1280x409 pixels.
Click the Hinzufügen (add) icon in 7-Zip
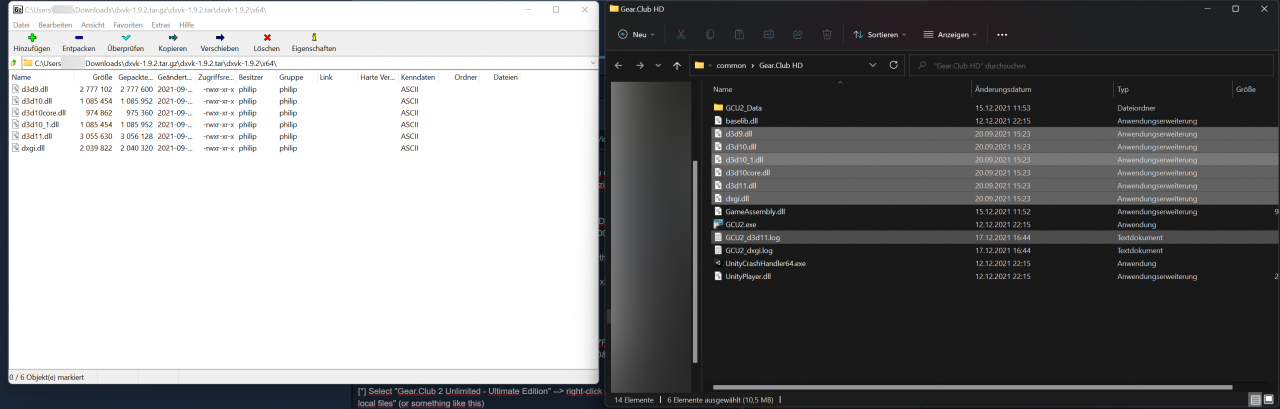(x=32, y=40)
